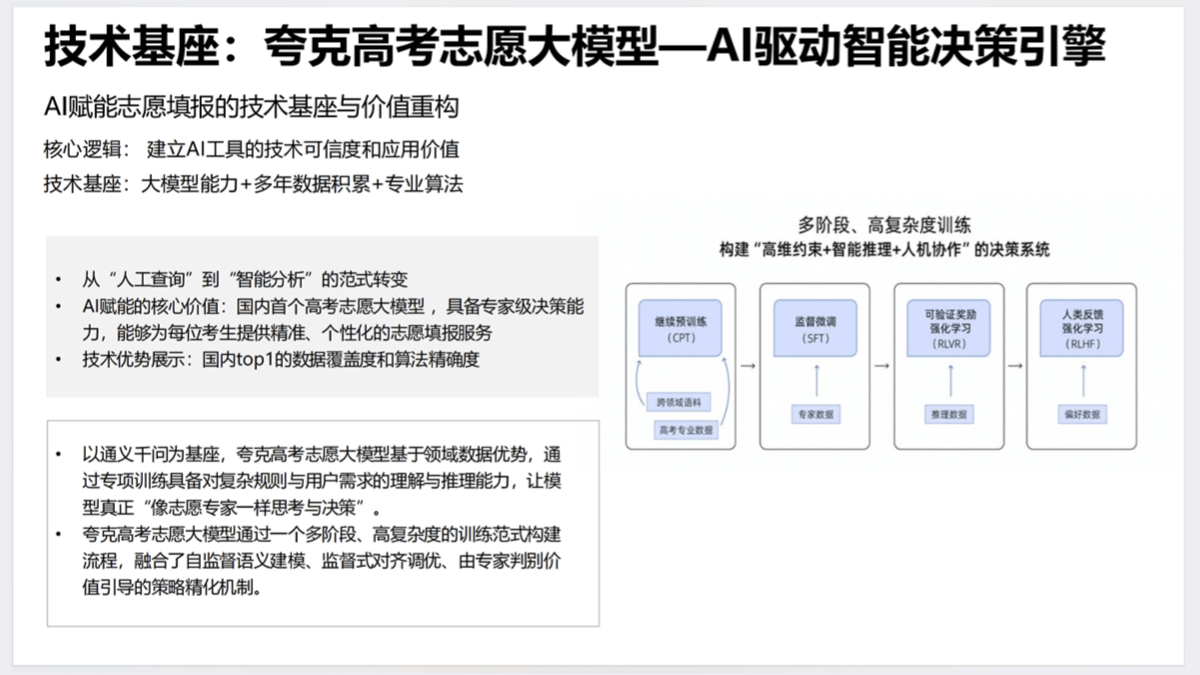Viewport: 1200px width, 675px height.
Task: Click the arrow between CPT and SFT
Action: click(747, 366)
